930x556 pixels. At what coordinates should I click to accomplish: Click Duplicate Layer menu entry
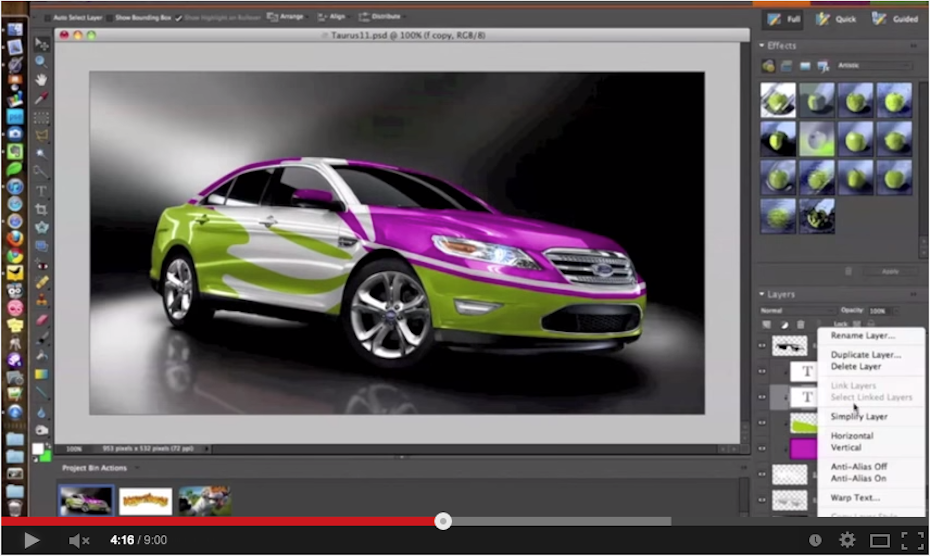point(865,355)
